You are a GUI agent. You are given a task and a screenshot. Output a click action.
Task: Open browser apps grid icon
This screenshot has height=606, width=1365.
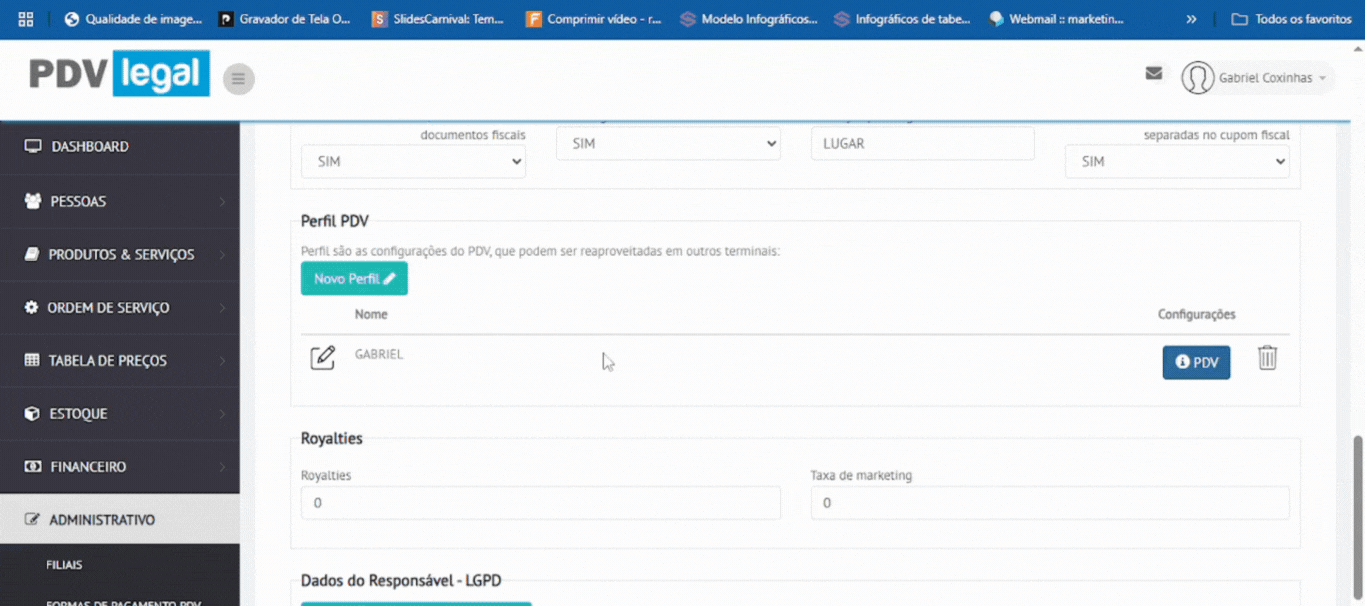[x=26, y=19]
